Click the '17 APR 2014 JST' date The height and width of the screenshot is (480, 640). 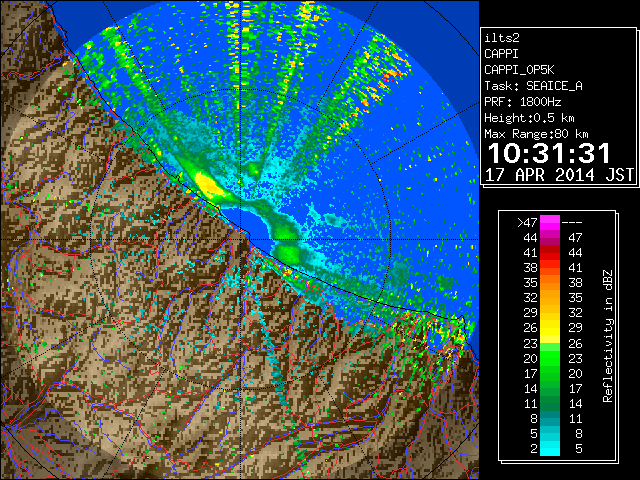pos(559,175)
